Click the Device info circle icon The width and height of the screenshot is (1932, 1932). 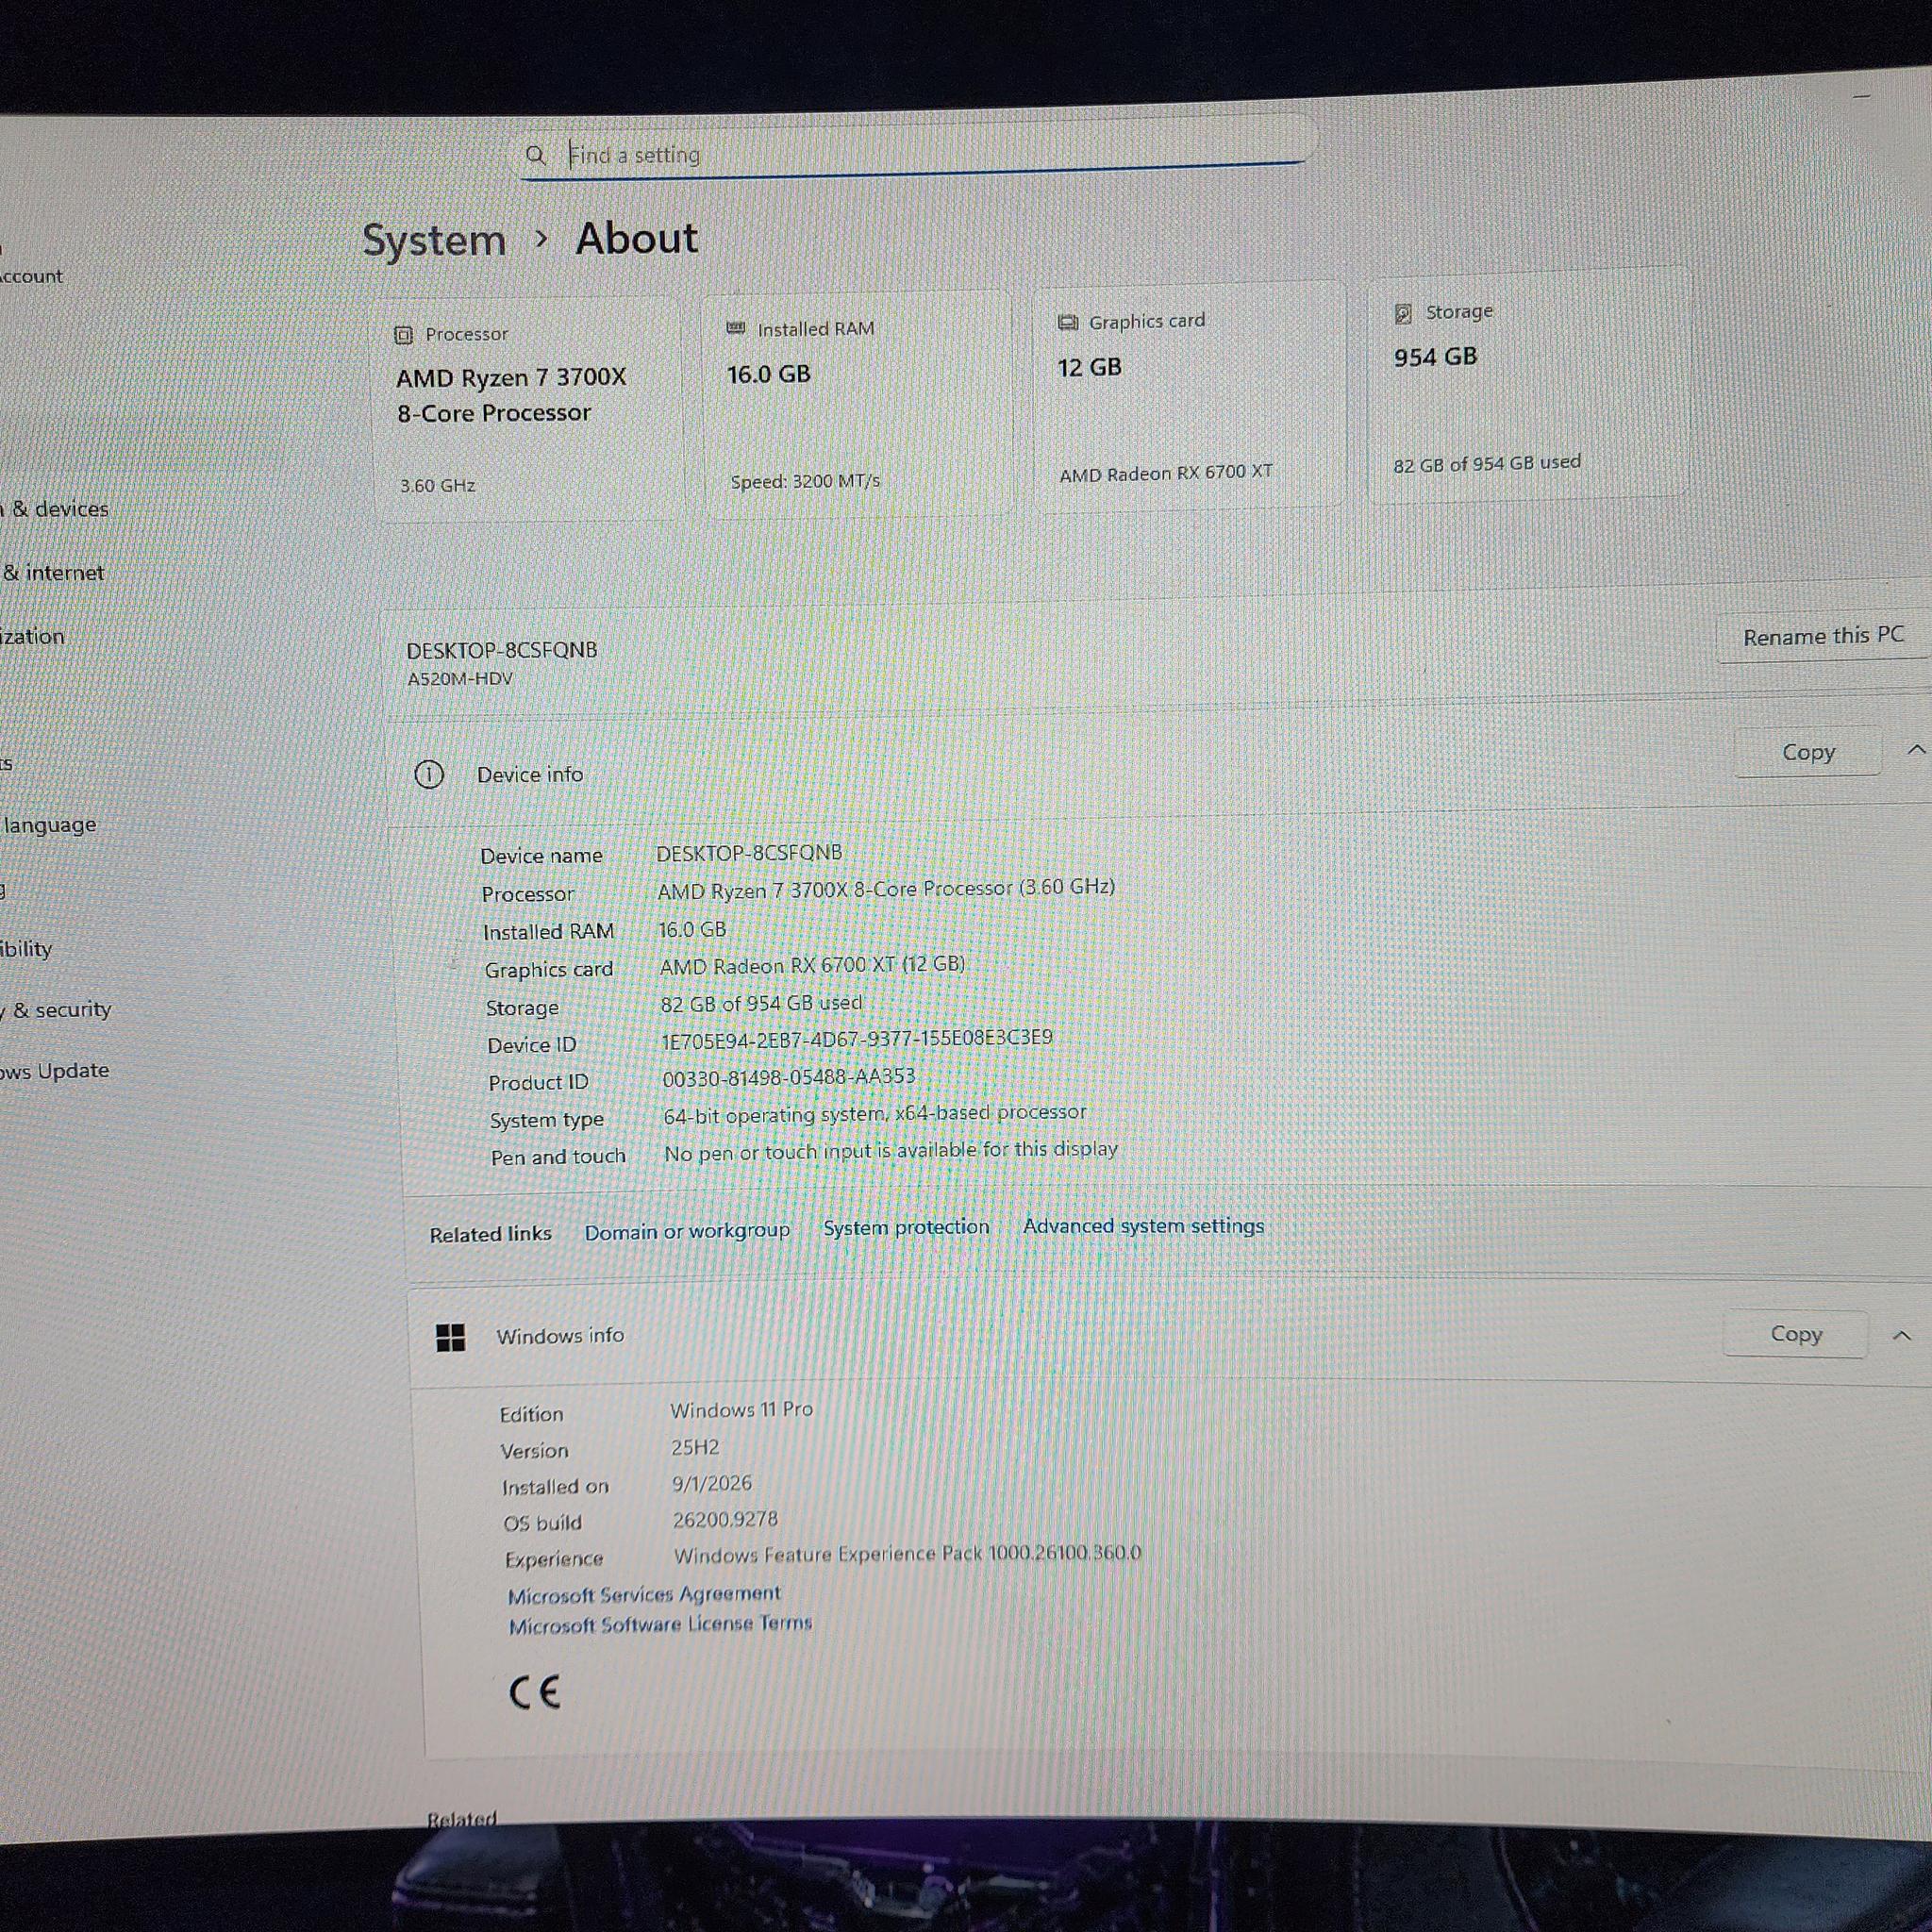[429, 774]
